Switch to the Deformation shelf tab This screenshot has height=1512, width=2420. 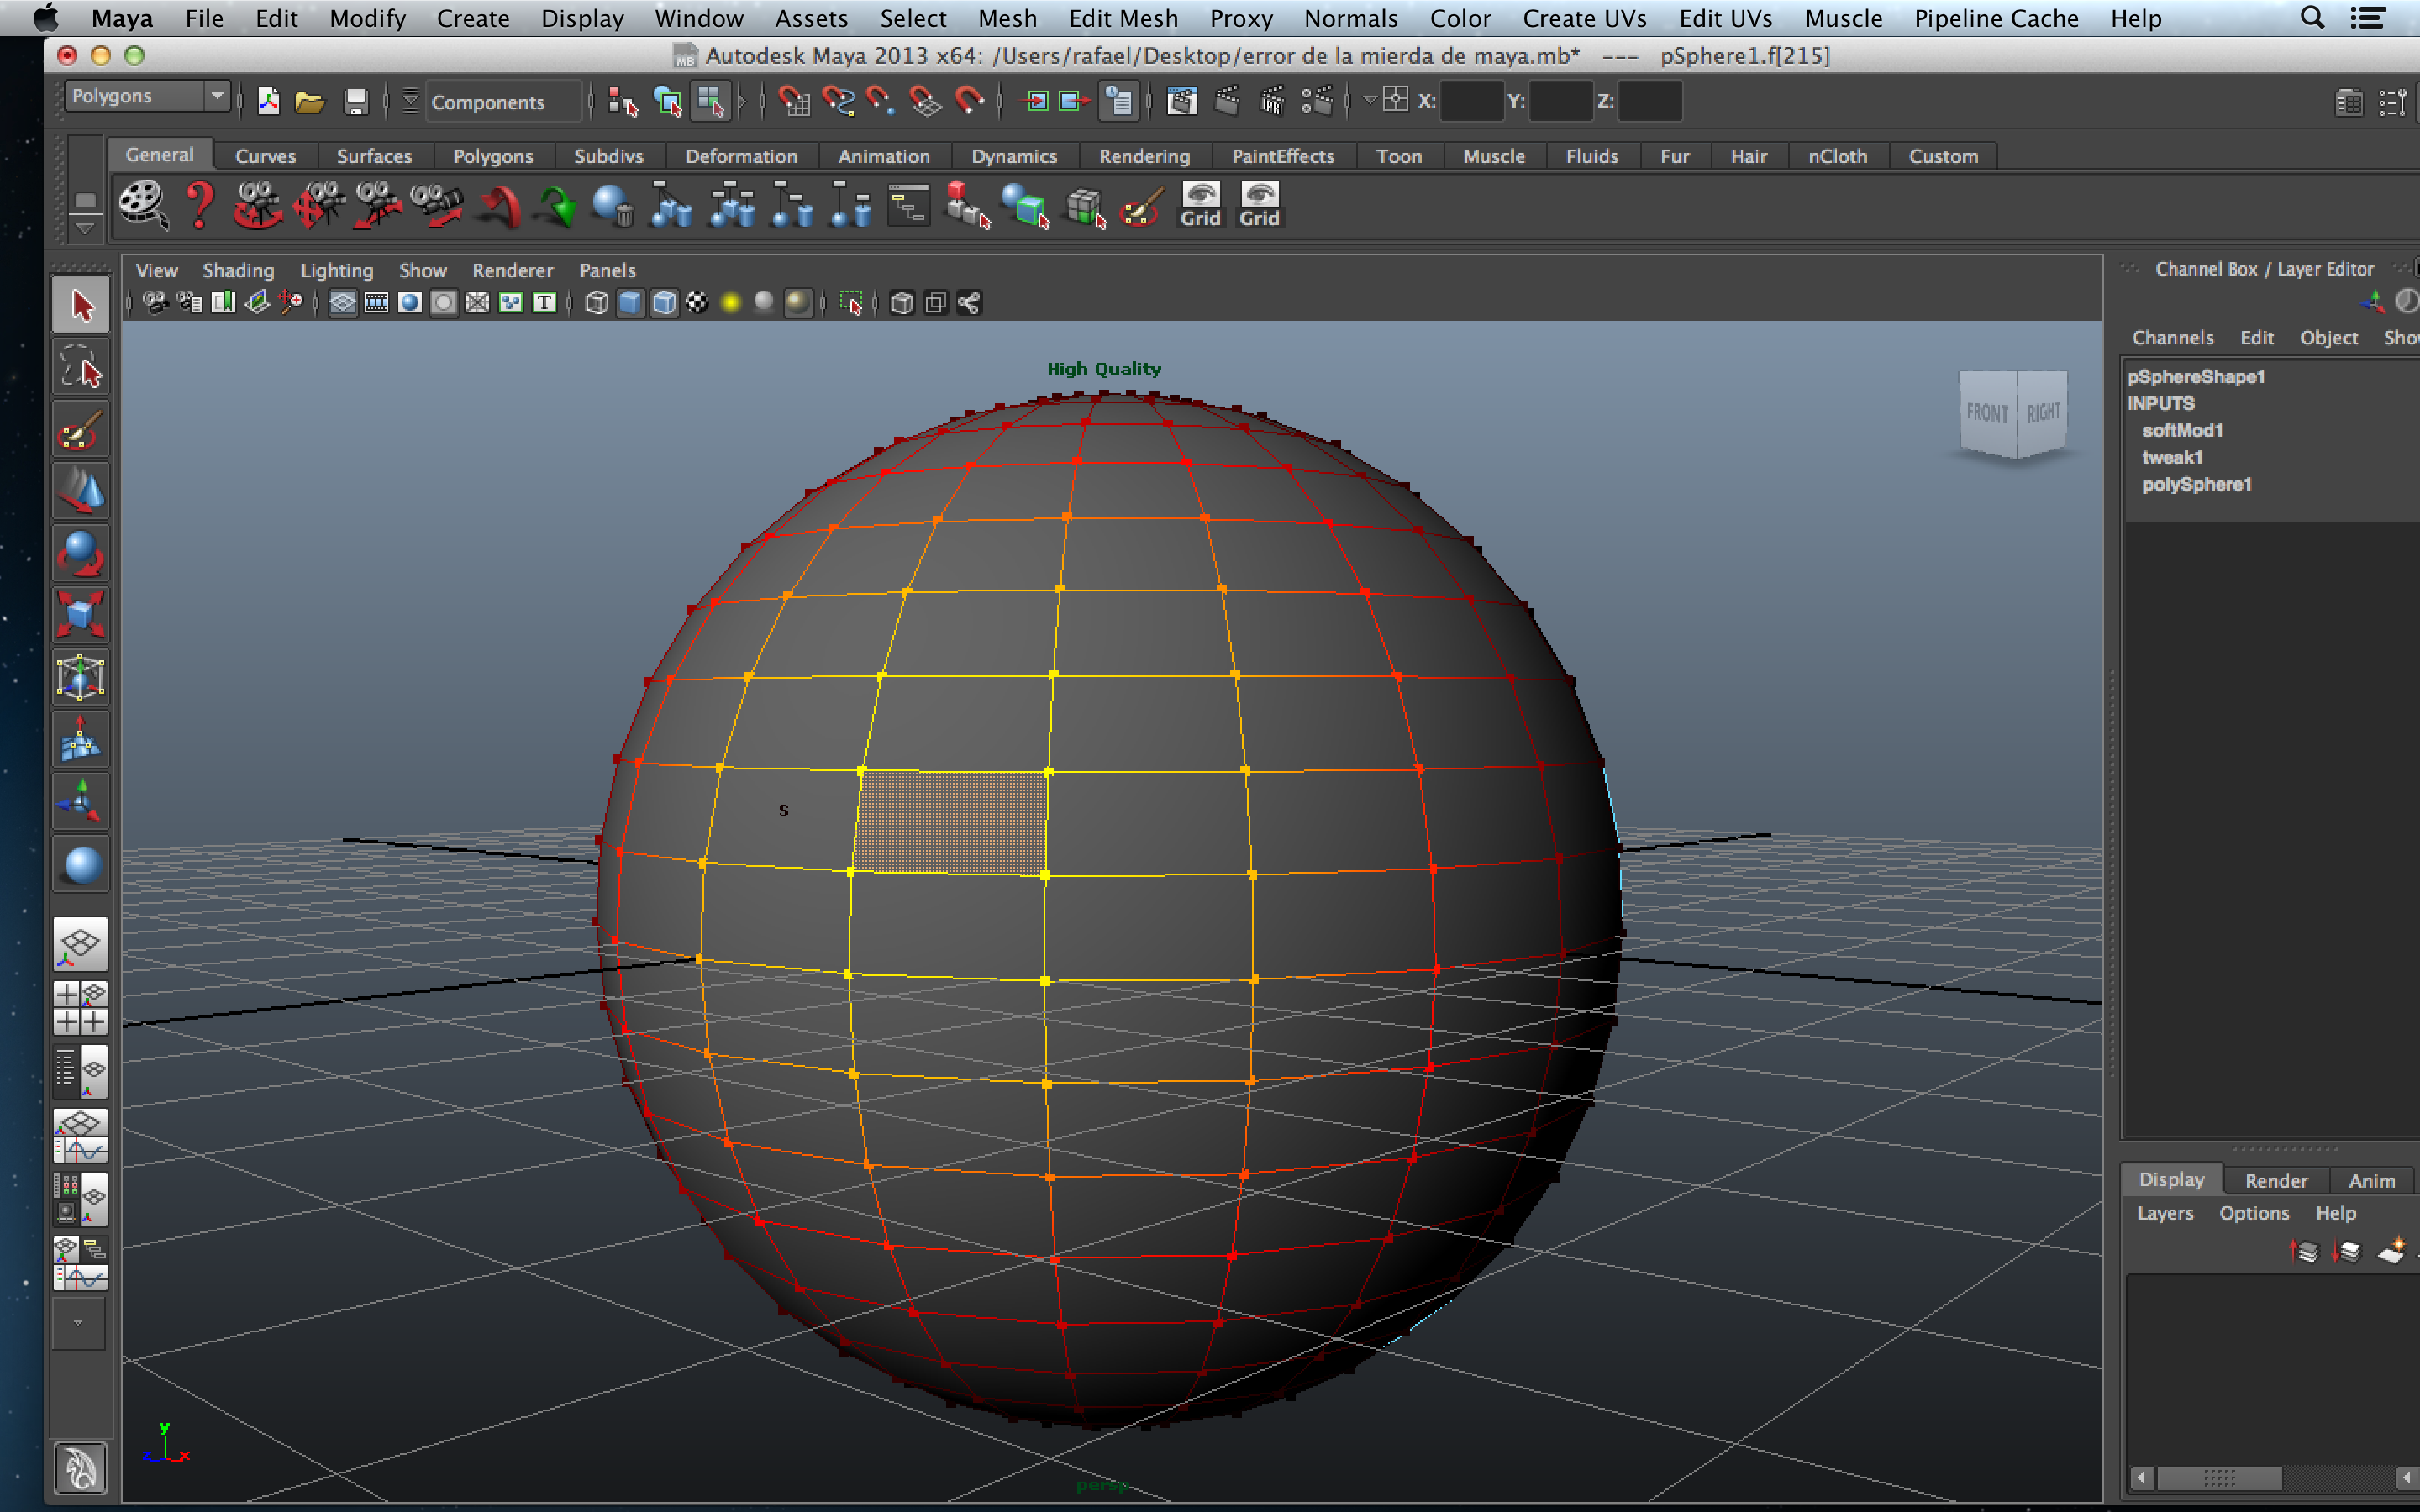pyautogui.click(x=740, y=156)
